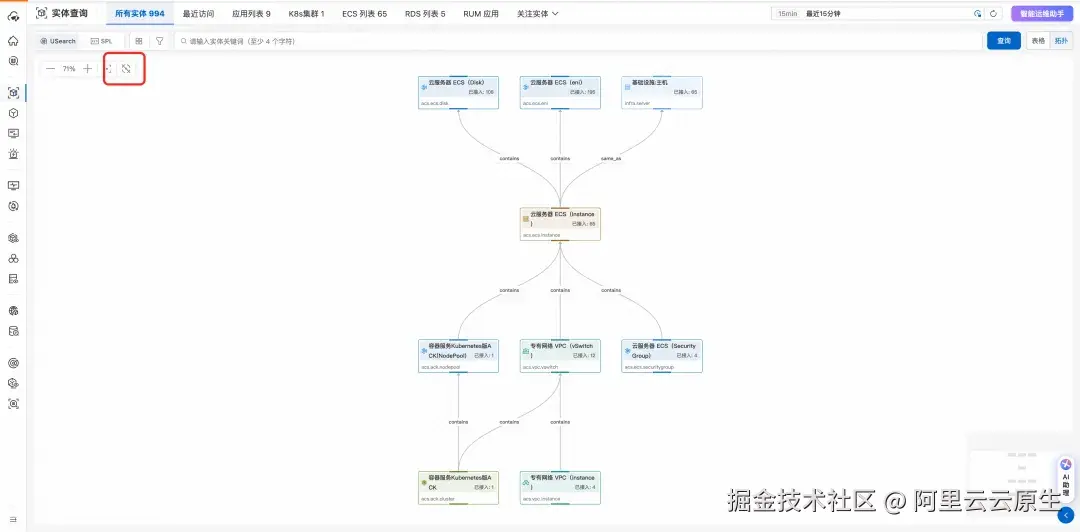Open the RDS 列表 5 tab
This screenshot has height=532, width=1080.
[425, 13]
